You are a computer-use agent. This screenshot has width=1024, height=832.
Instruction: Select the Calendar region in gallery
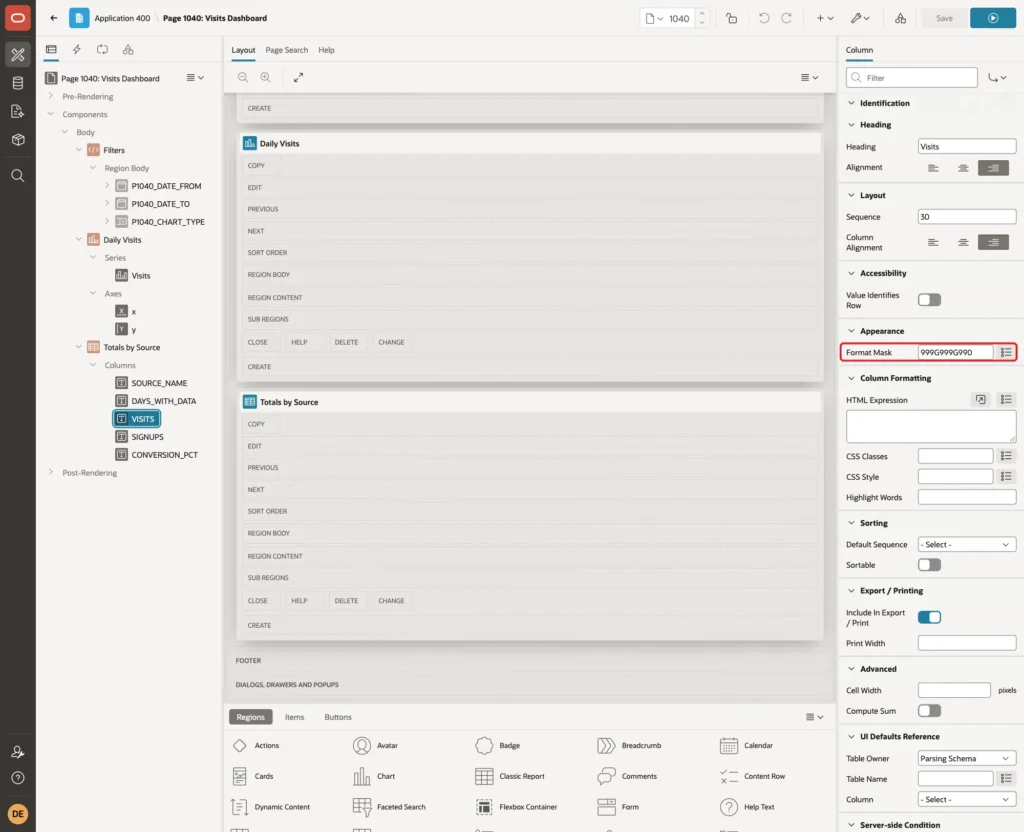click(x=746, y=745)
